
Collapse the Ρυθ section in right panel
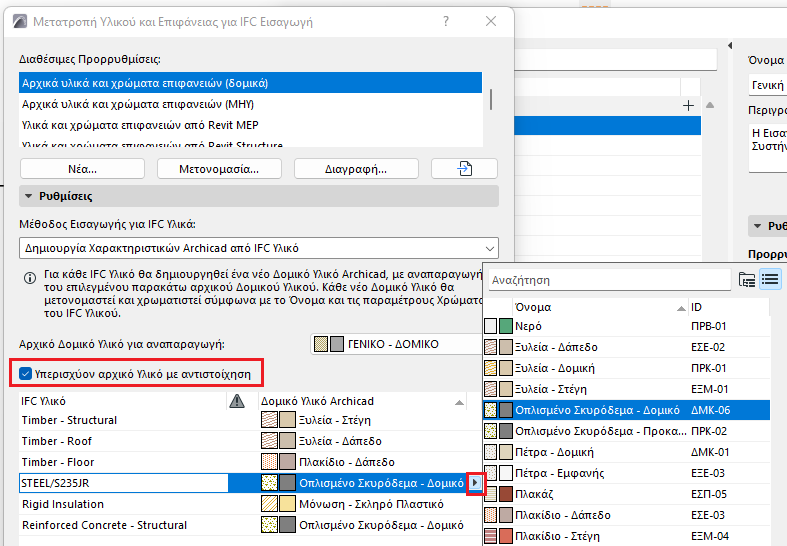[757, 226]
